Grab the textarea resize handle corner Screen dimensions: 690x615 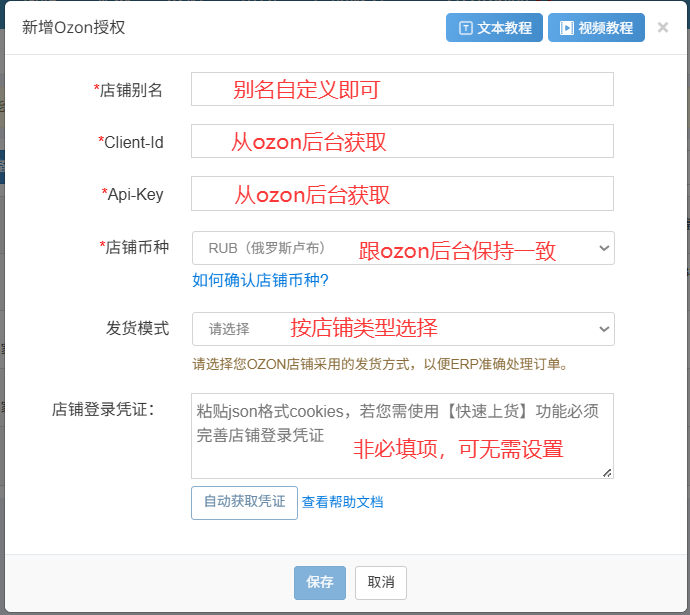[607, 473]
